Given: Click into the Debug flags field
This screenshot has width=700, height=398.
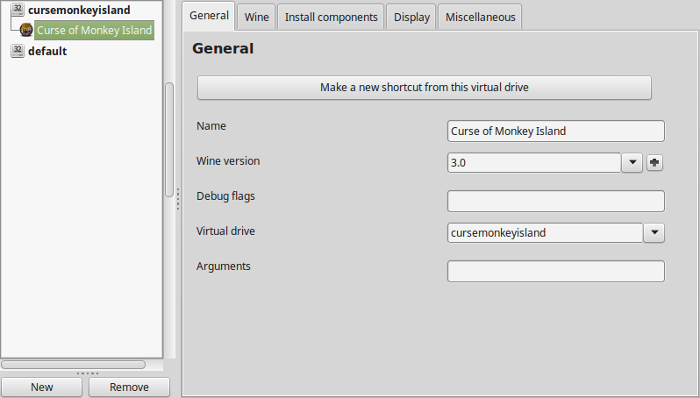Looking at the screenshot, I should tap(556, 201).
